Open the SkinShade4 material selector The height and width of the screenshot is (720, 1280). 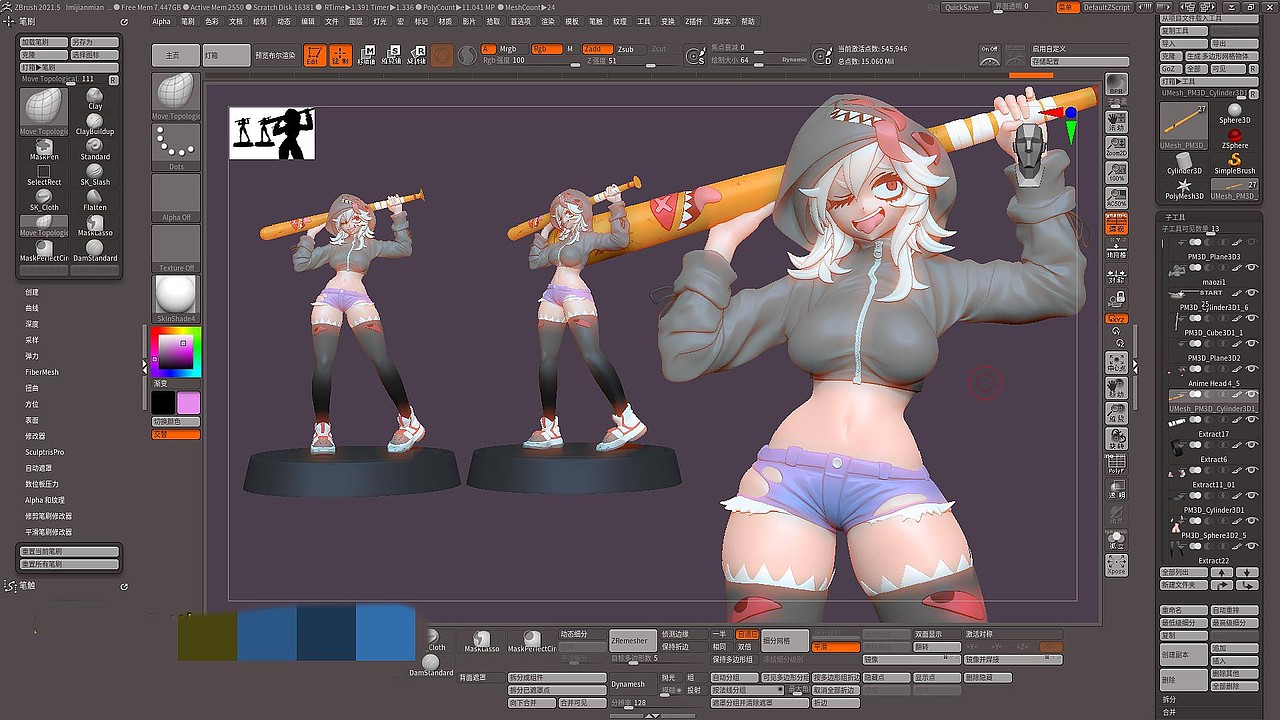click(174, 295)
